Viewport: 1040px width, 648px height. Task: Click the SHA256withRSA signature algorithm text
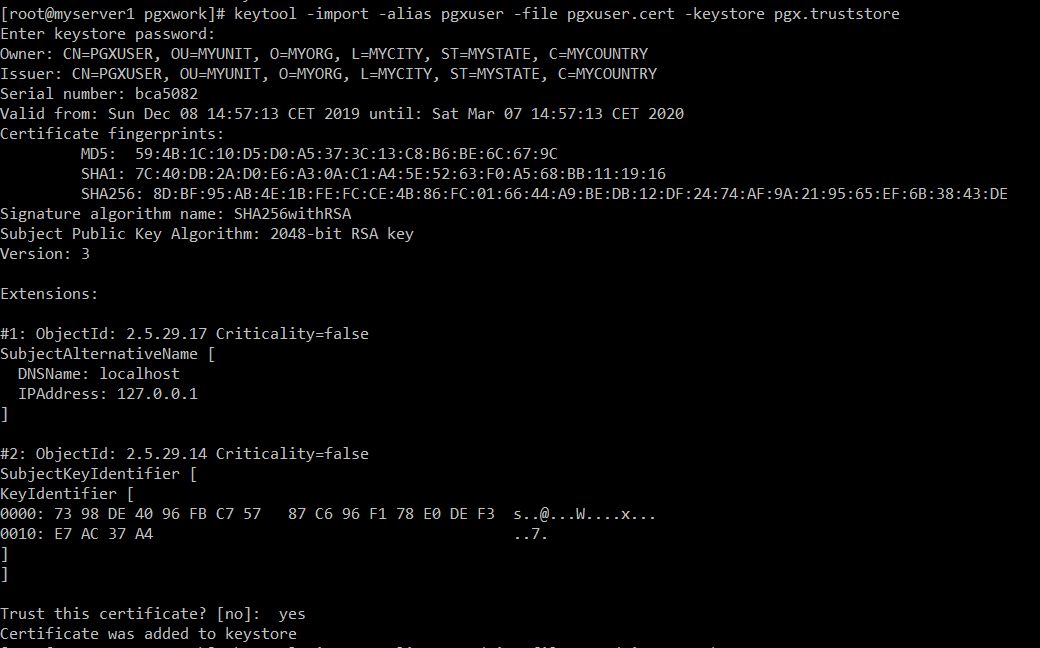(x=292, y=214)
